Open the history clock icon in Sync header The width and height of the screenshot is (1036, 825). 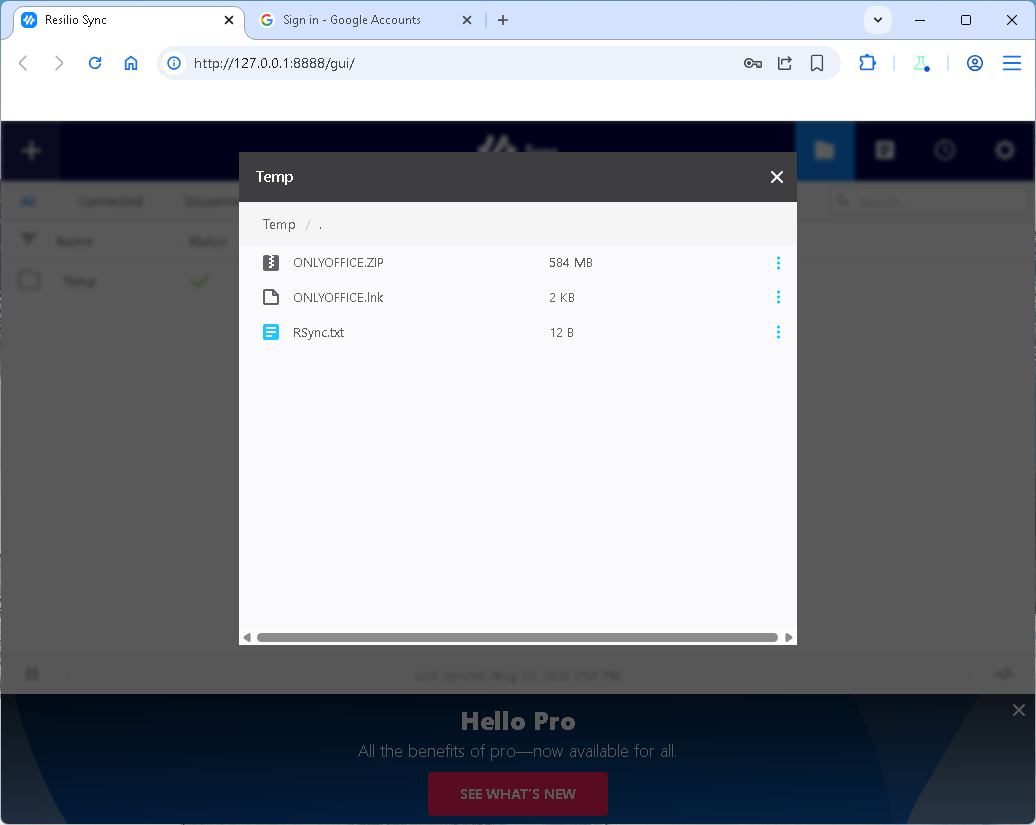click(945, 151)
